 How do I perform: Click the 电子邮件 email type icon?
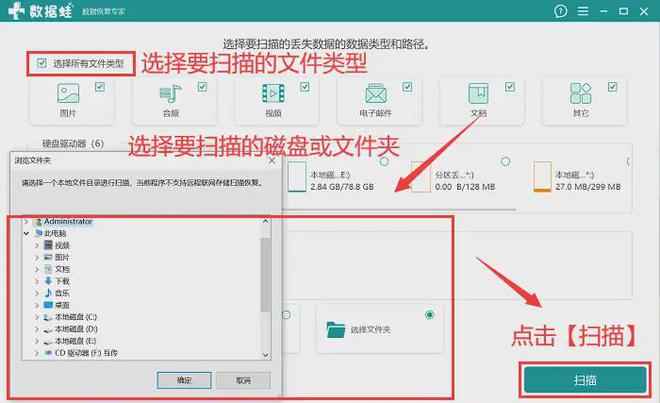coord(376,93)
